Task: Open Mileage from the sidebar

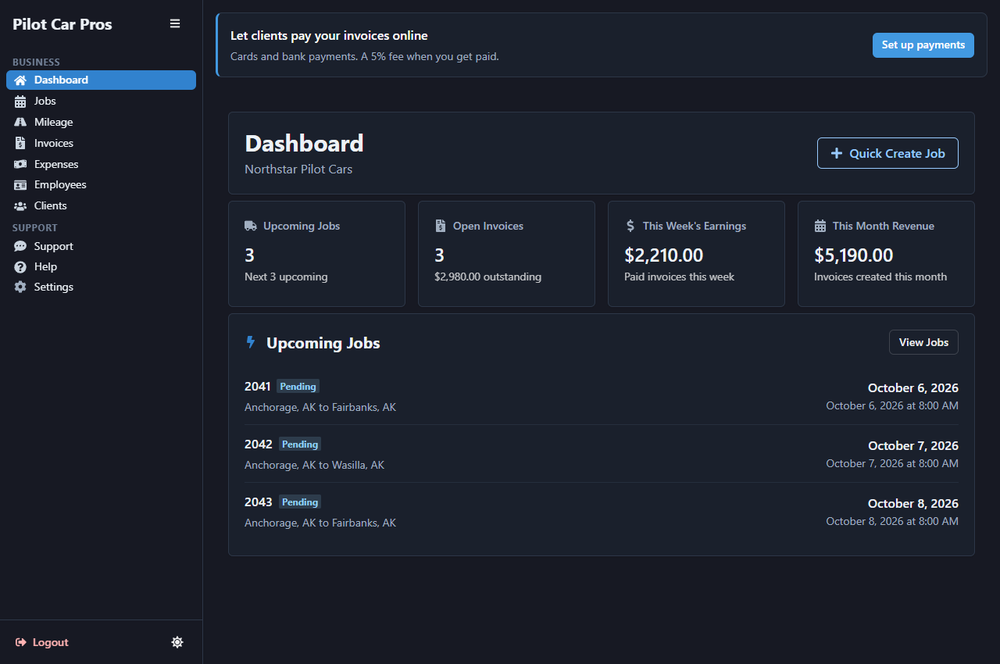Action: pyautogui.click(x=101, y=122)
